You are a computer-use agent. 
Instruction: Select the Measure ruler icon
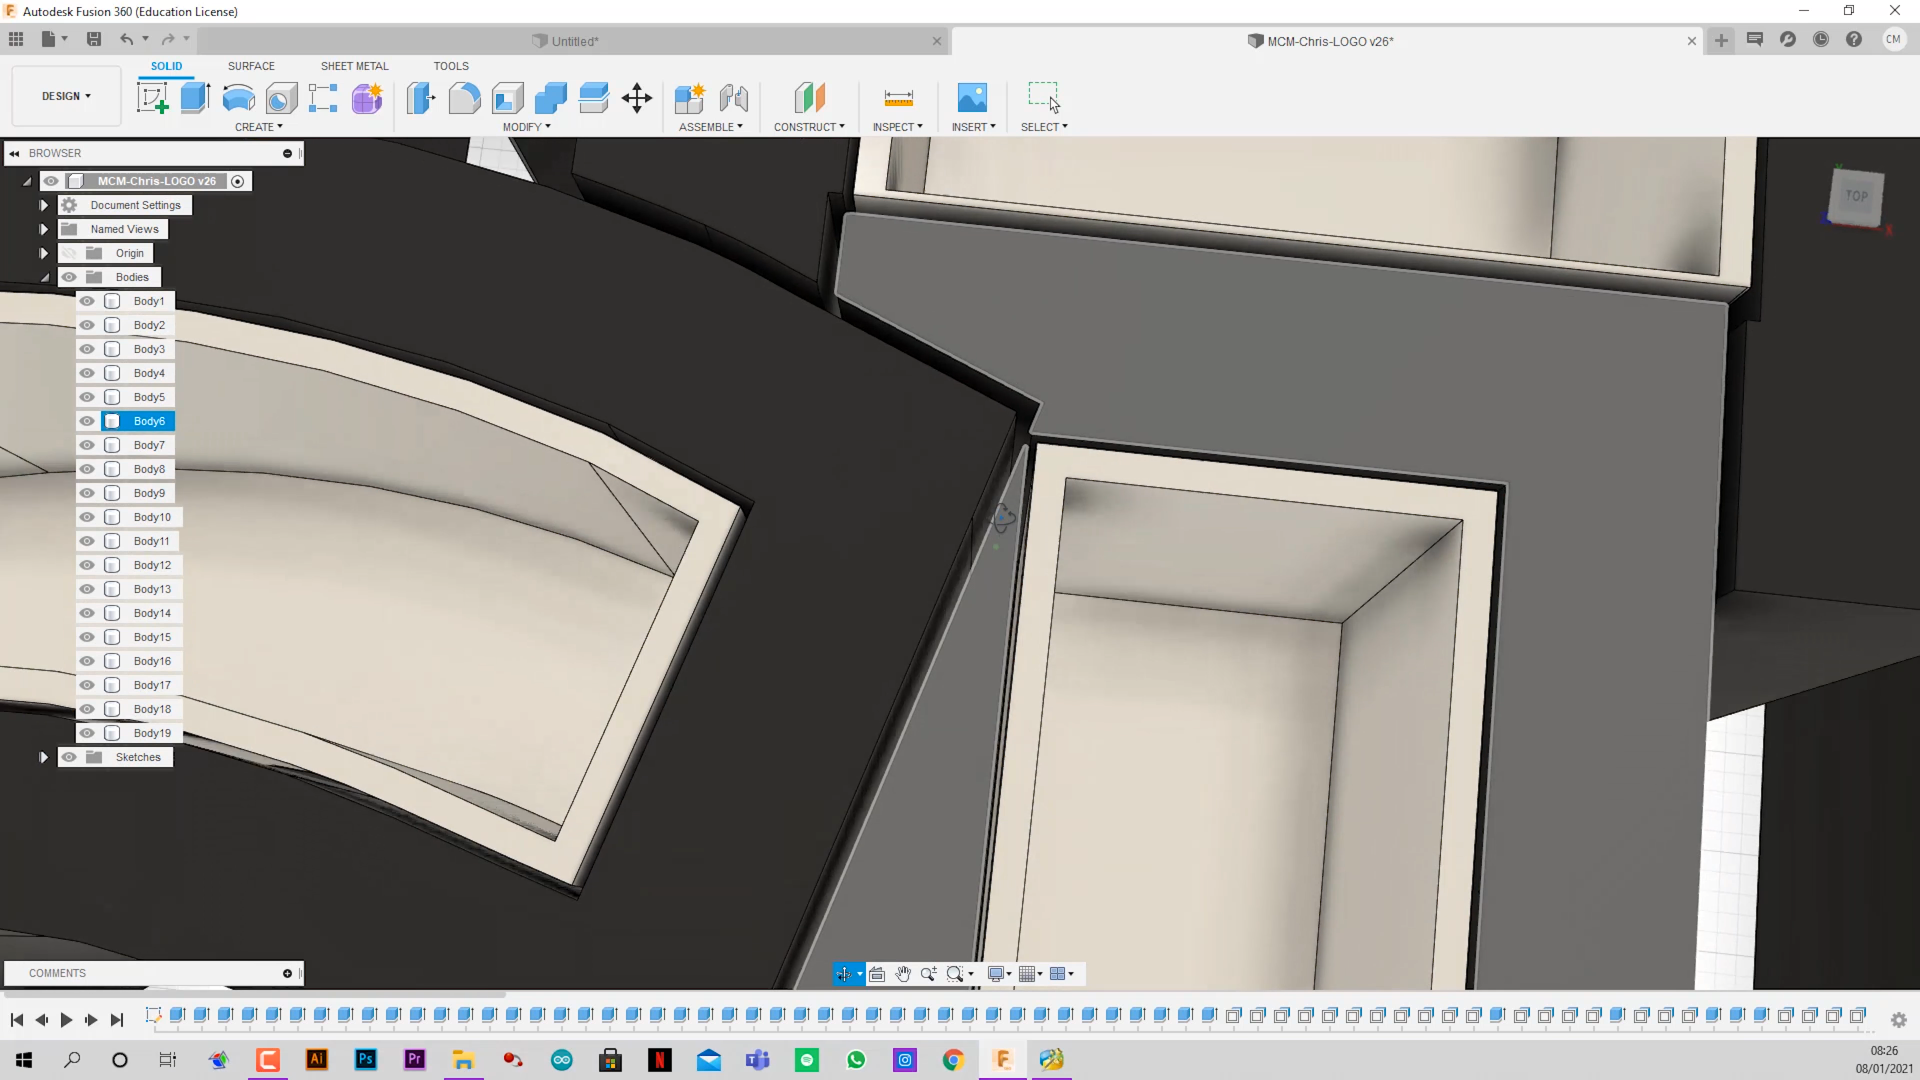coord(898,98)
